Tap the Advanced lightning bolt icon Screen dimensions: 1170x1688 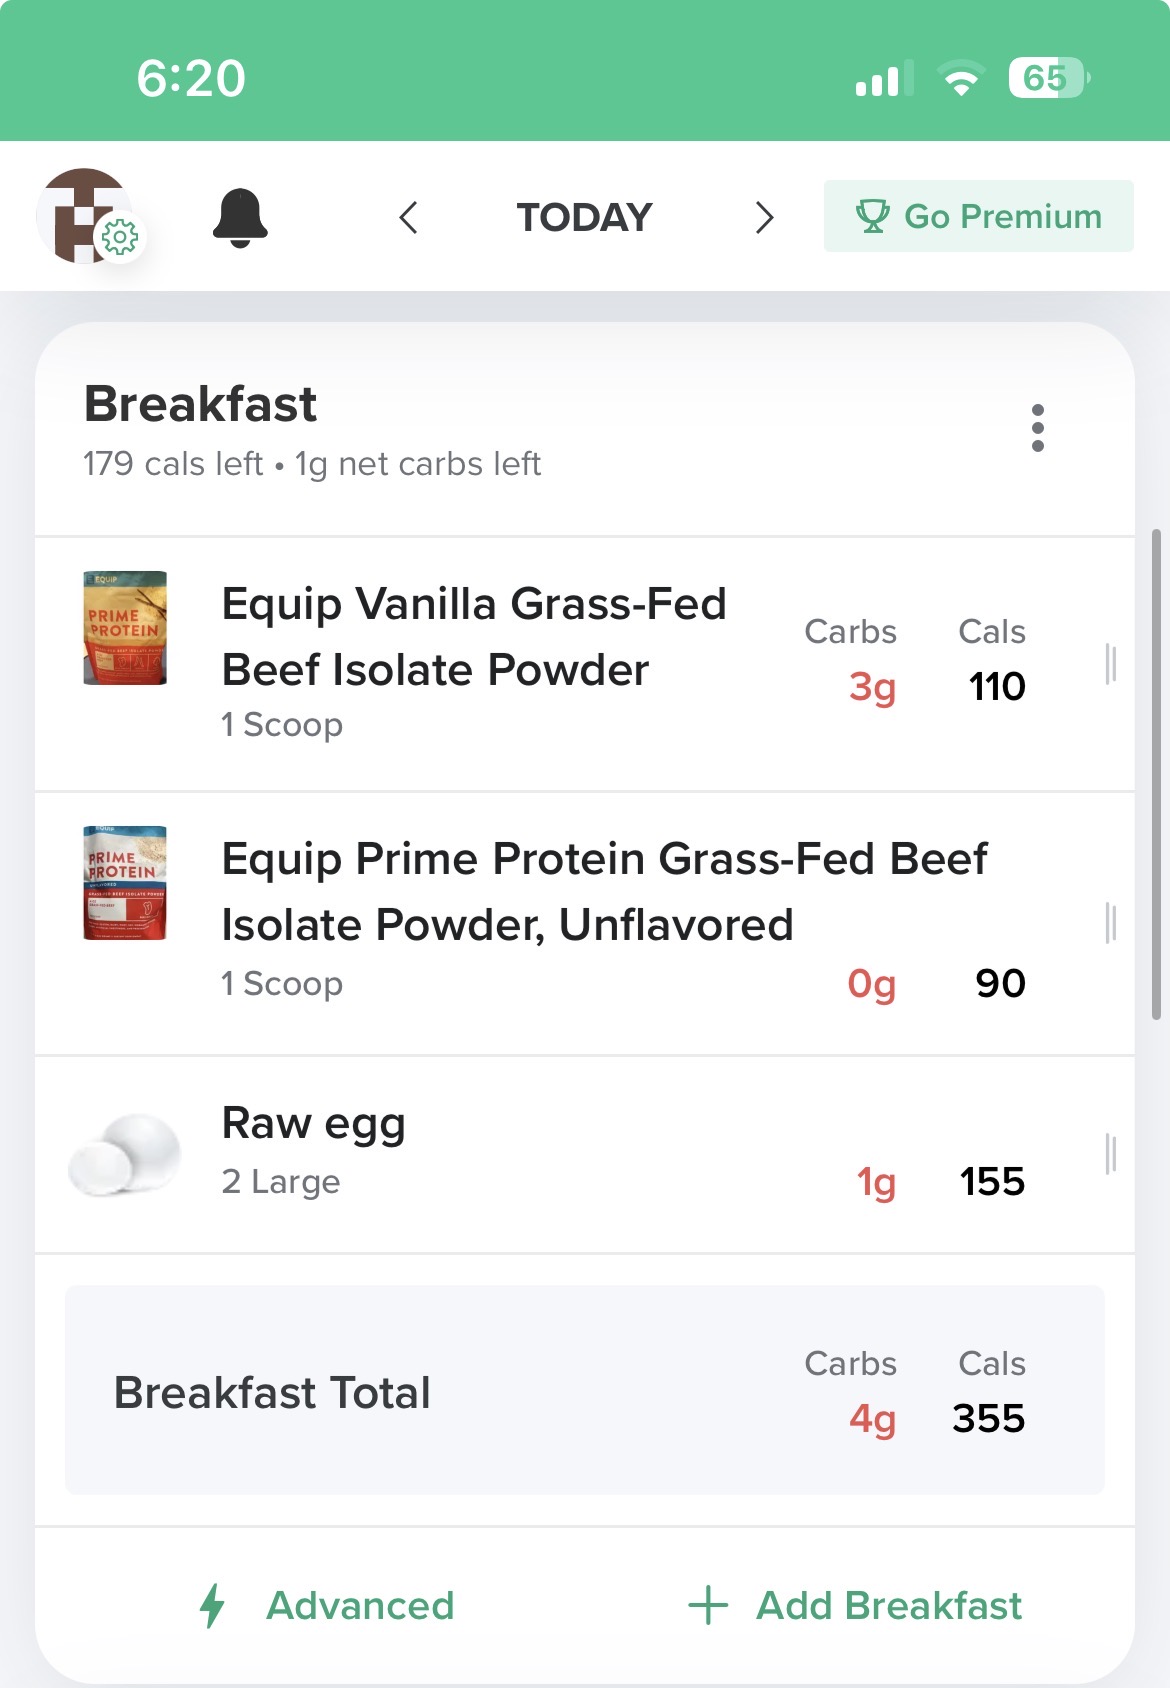(212, 1606)
